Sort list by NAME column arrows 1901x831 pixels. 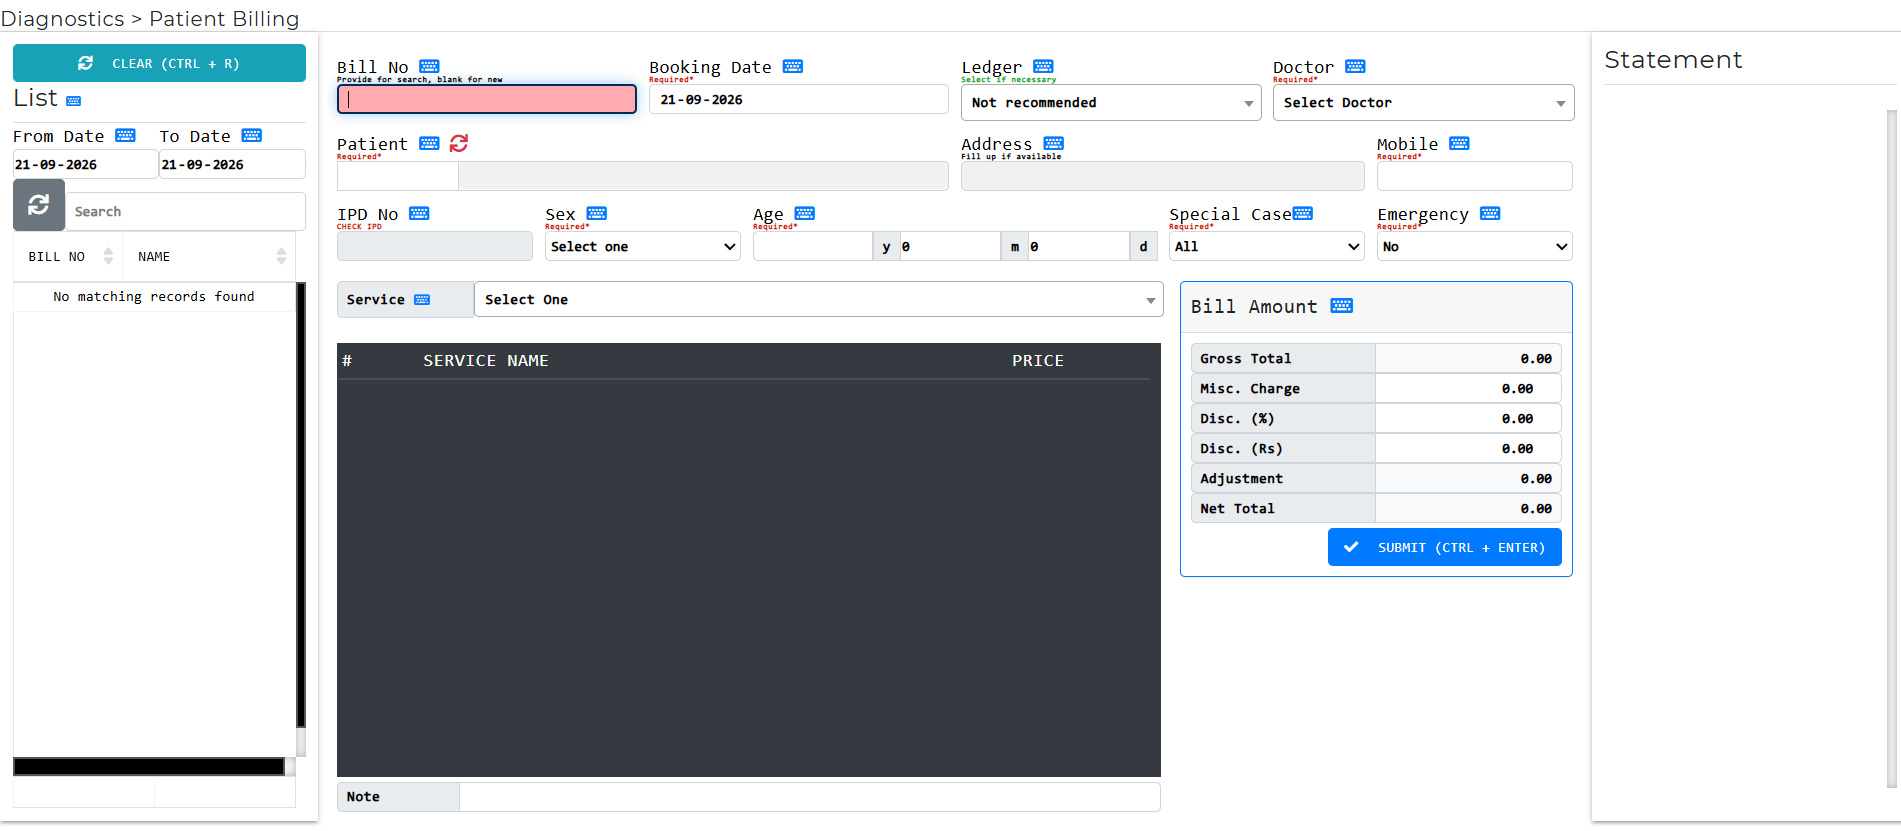click(281, 257)
